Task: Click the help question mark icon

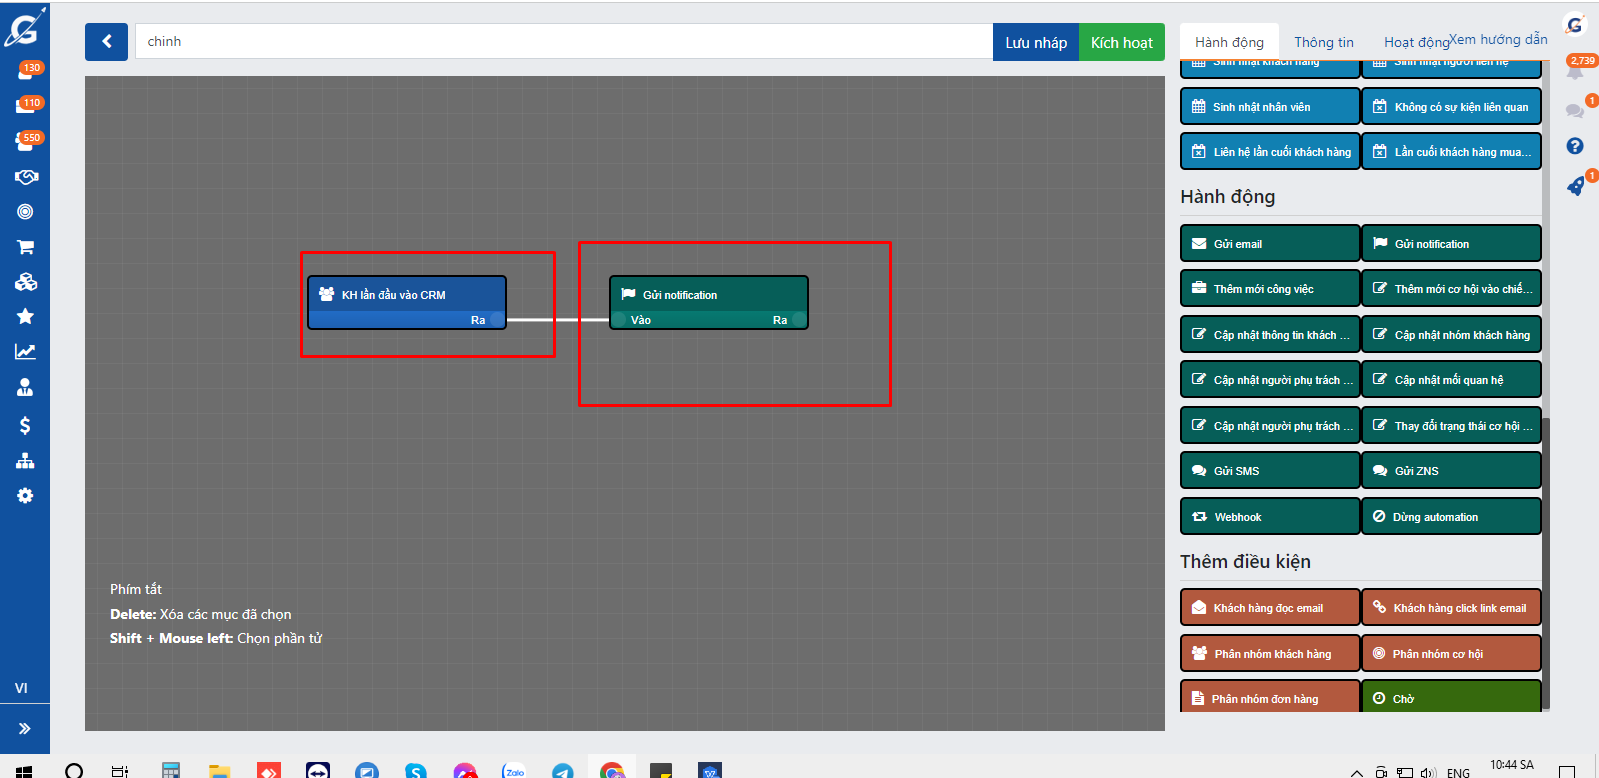Action: (1575, 146)
